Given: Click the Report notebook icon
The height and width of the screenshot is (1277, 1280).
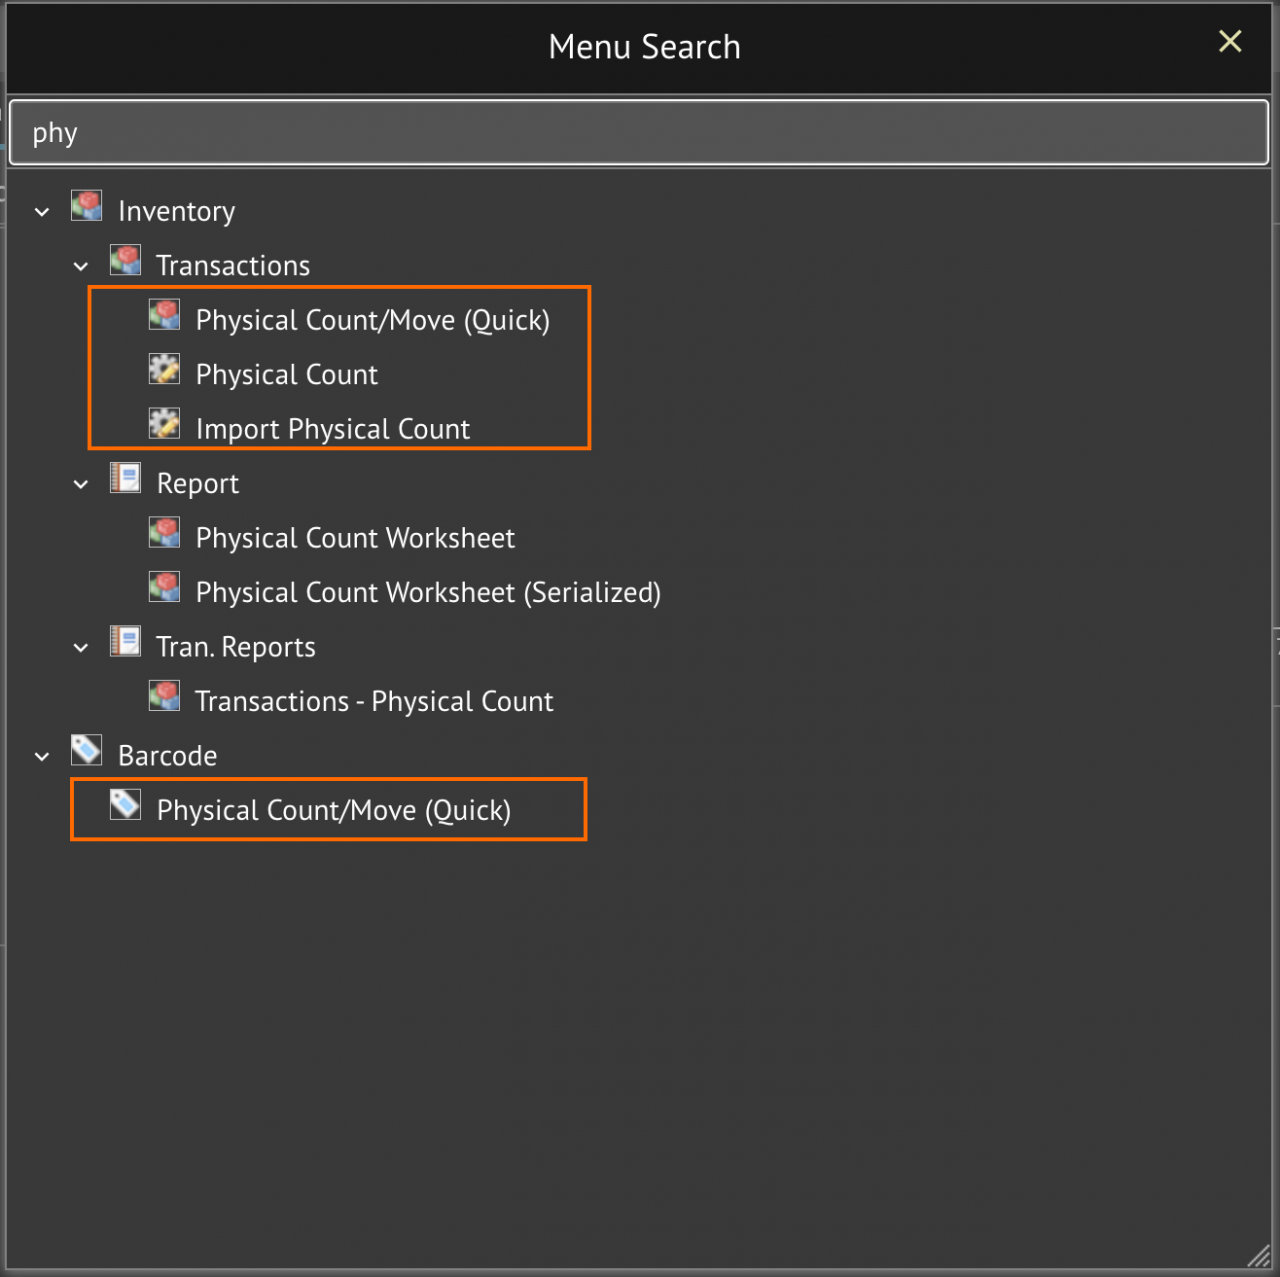Looking at the screenshot, I should tap(126, 478).
